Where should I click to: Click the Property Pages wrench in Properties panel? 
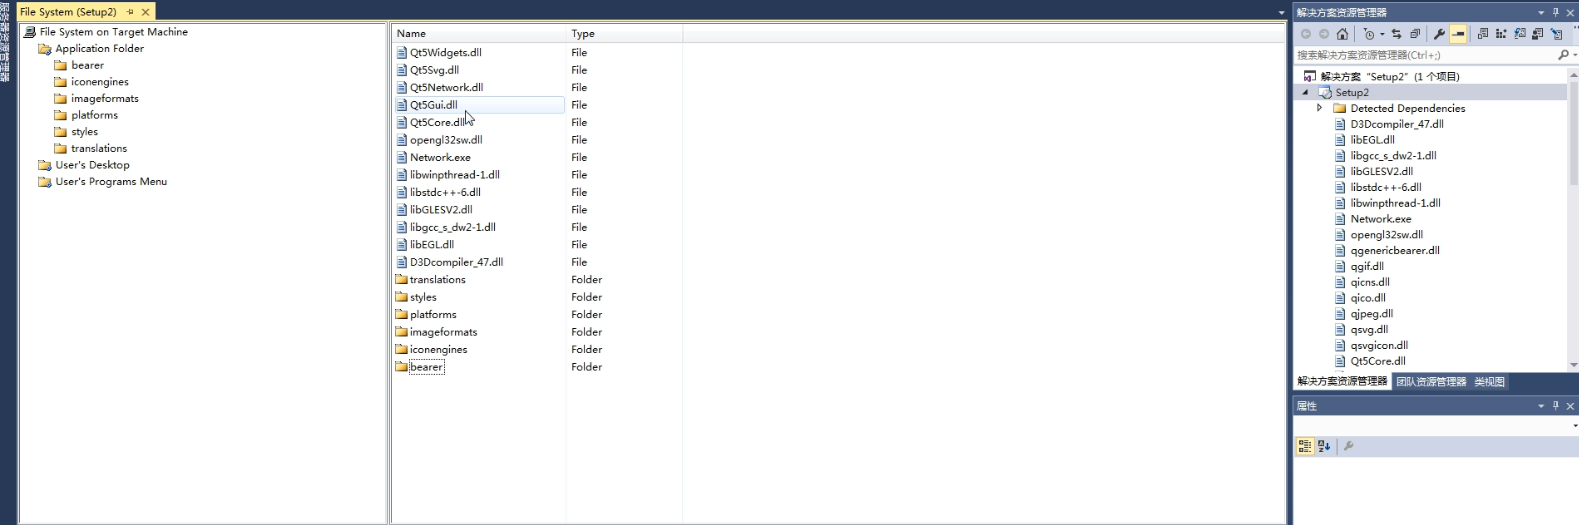(1348, 447)
